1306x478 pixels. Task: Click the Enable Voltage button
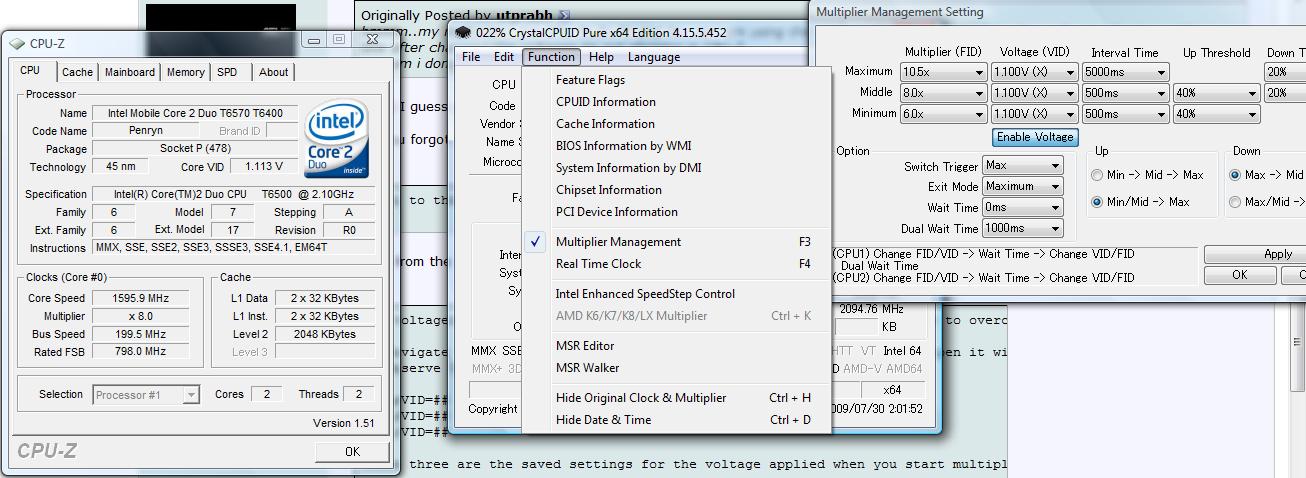[1035, 137]
